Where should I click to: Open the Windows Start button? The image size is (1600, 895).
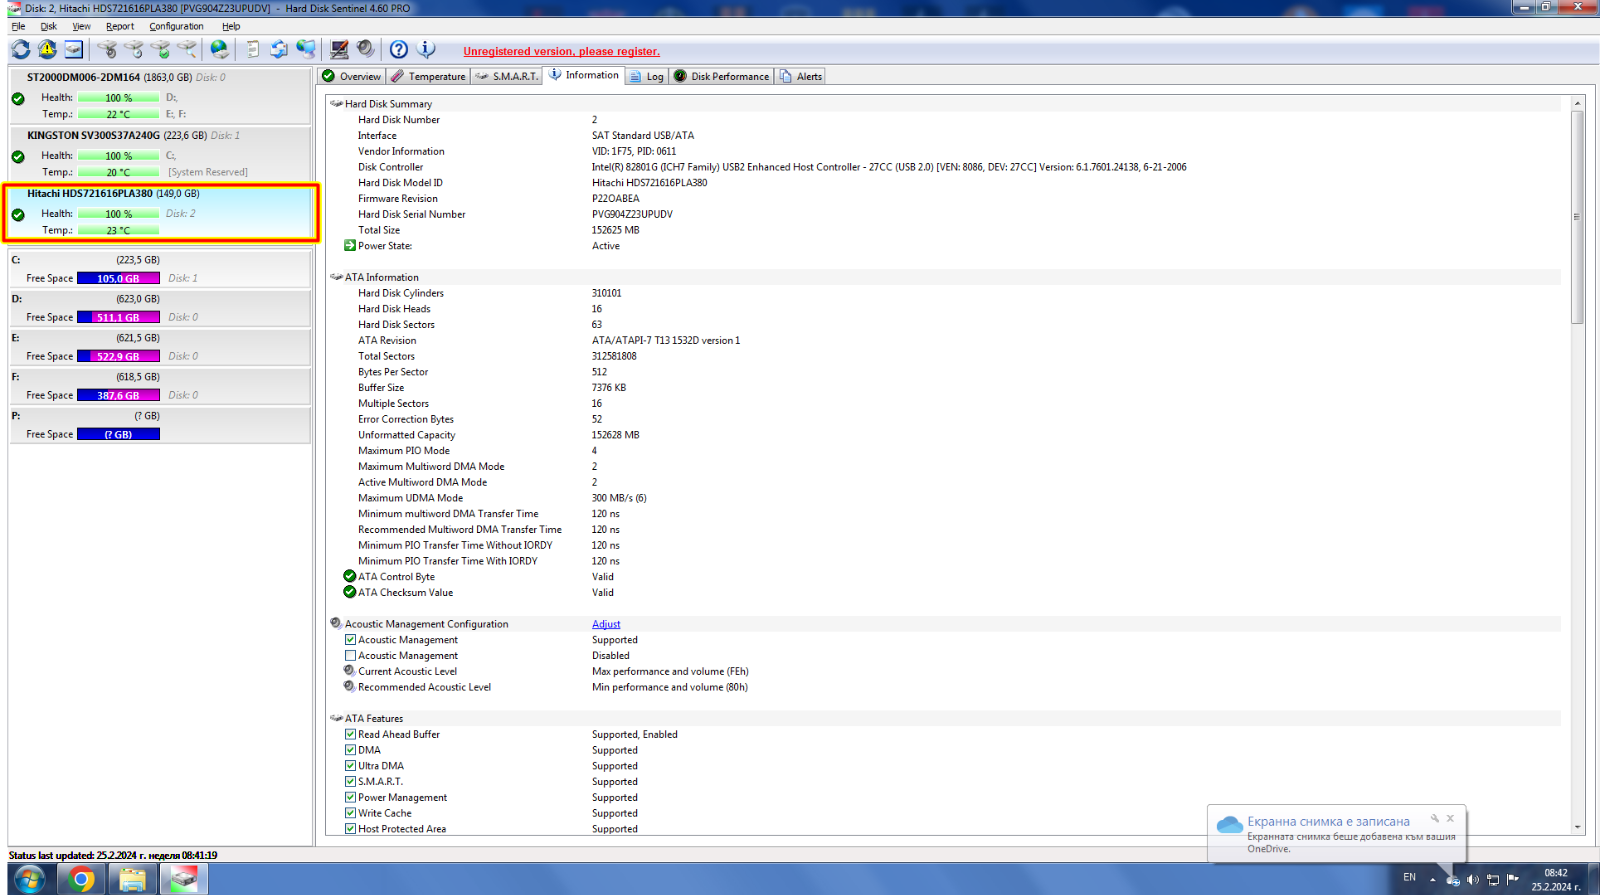(x=29, y=880)
